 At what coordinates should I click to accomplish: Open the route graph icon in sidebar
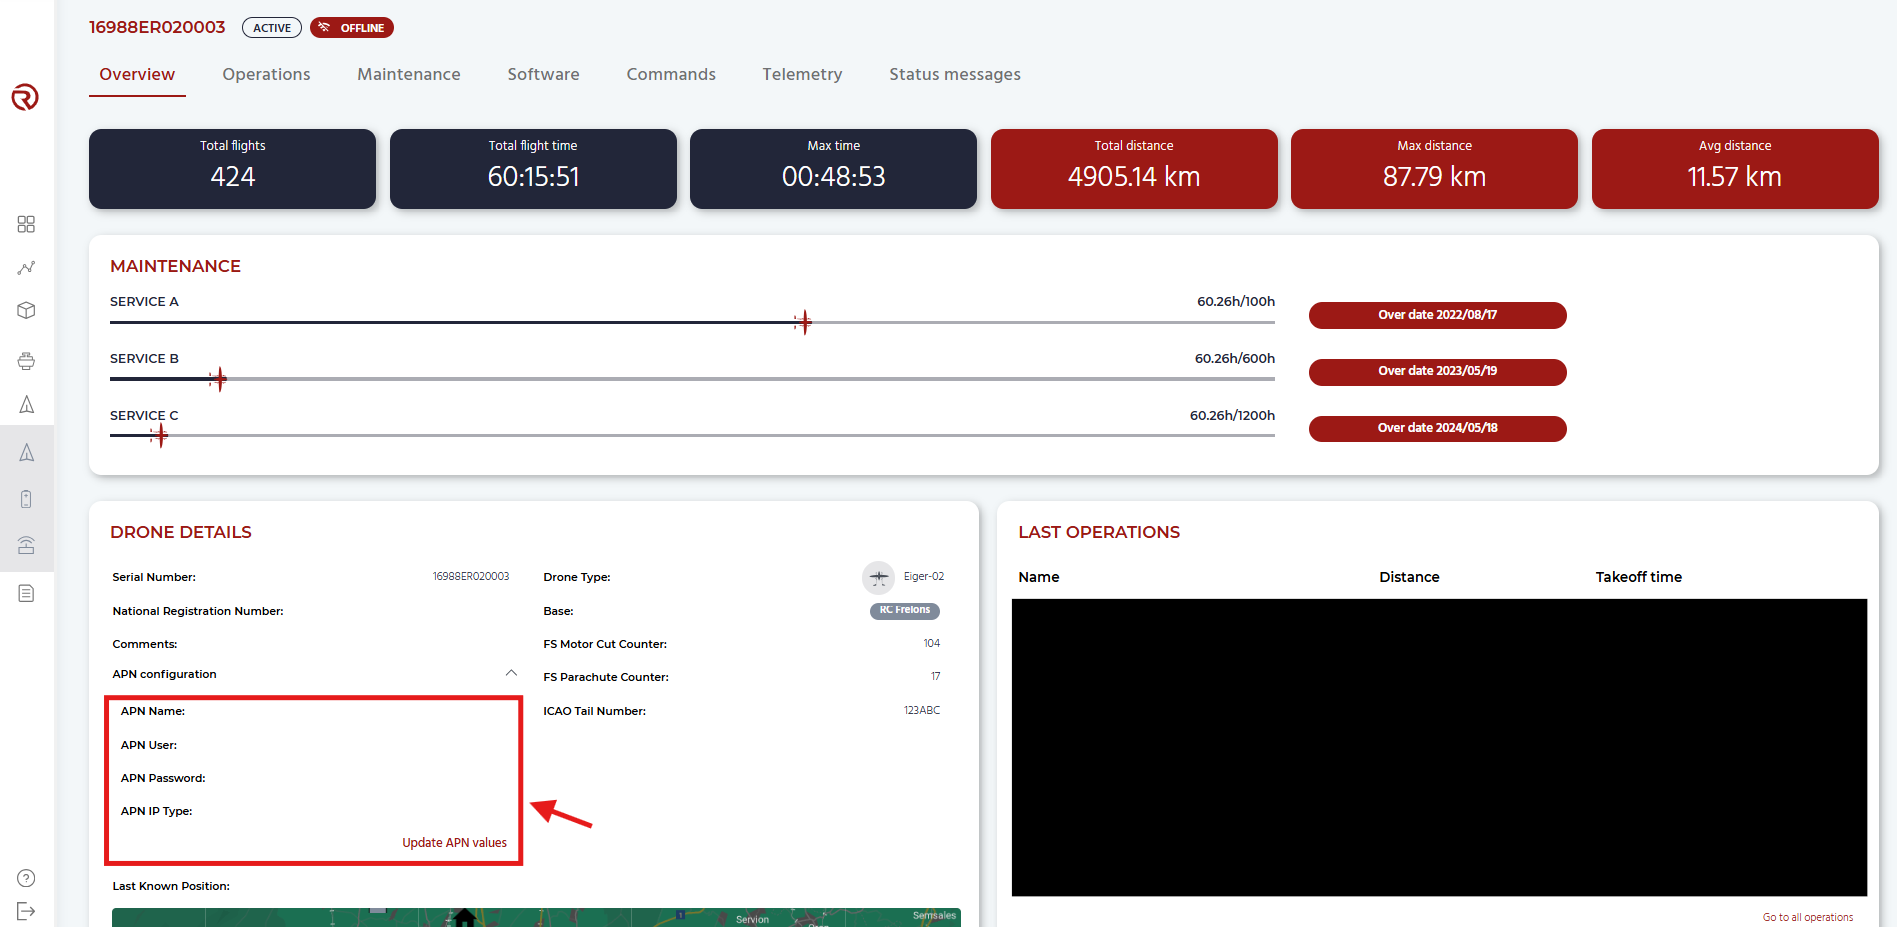26,268
